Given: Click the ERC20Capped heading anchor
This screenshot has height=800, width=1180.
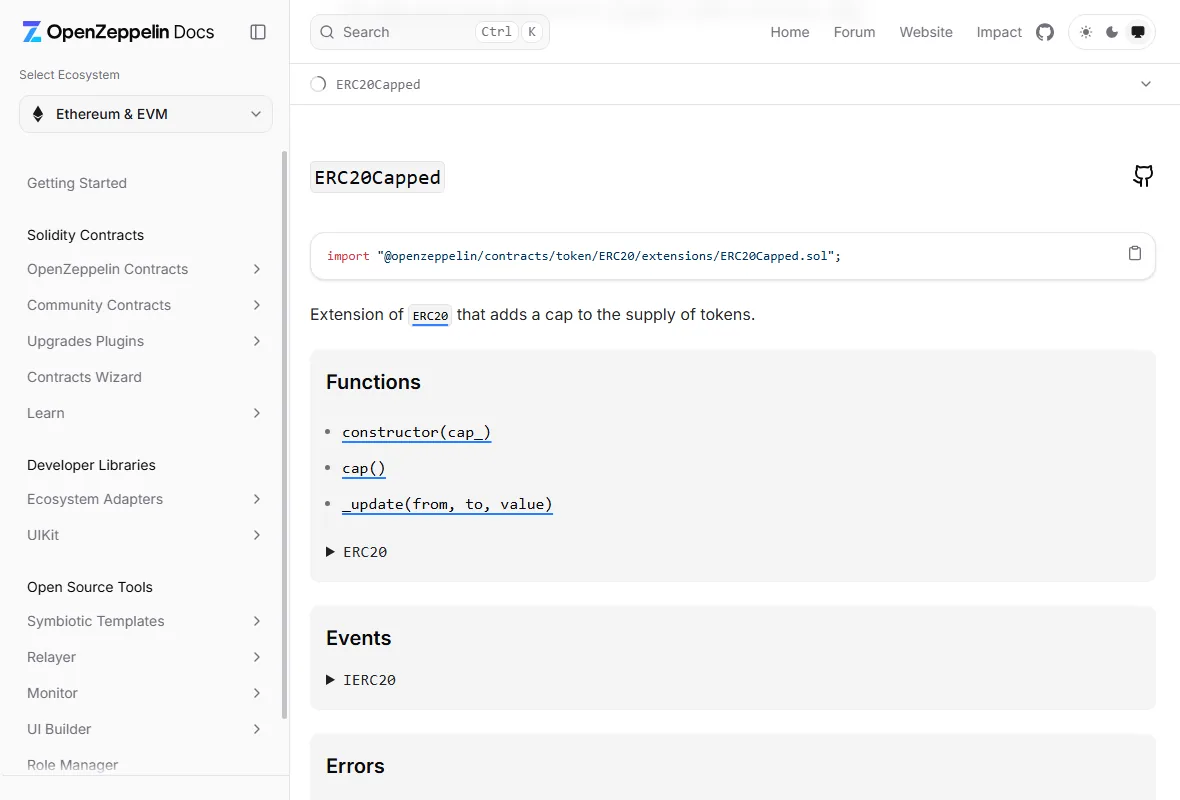Looking at the screenshot, I should coord(377,178).
